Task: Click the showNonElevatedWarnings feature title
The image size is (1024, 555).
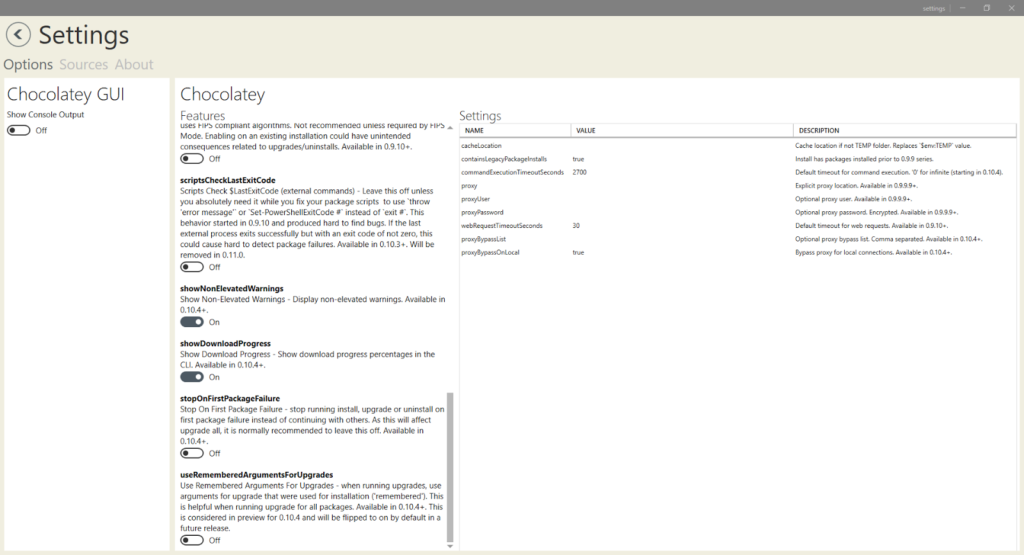Action: (232, 289)
